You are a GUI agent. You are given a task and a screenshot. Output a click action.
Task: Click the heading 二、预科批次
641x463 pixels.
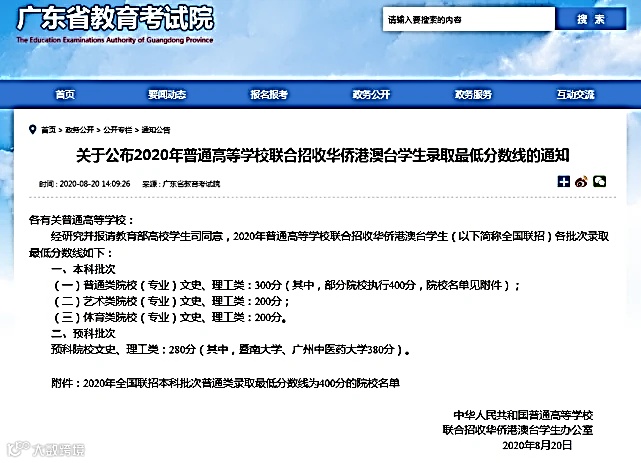pos(83,333)
